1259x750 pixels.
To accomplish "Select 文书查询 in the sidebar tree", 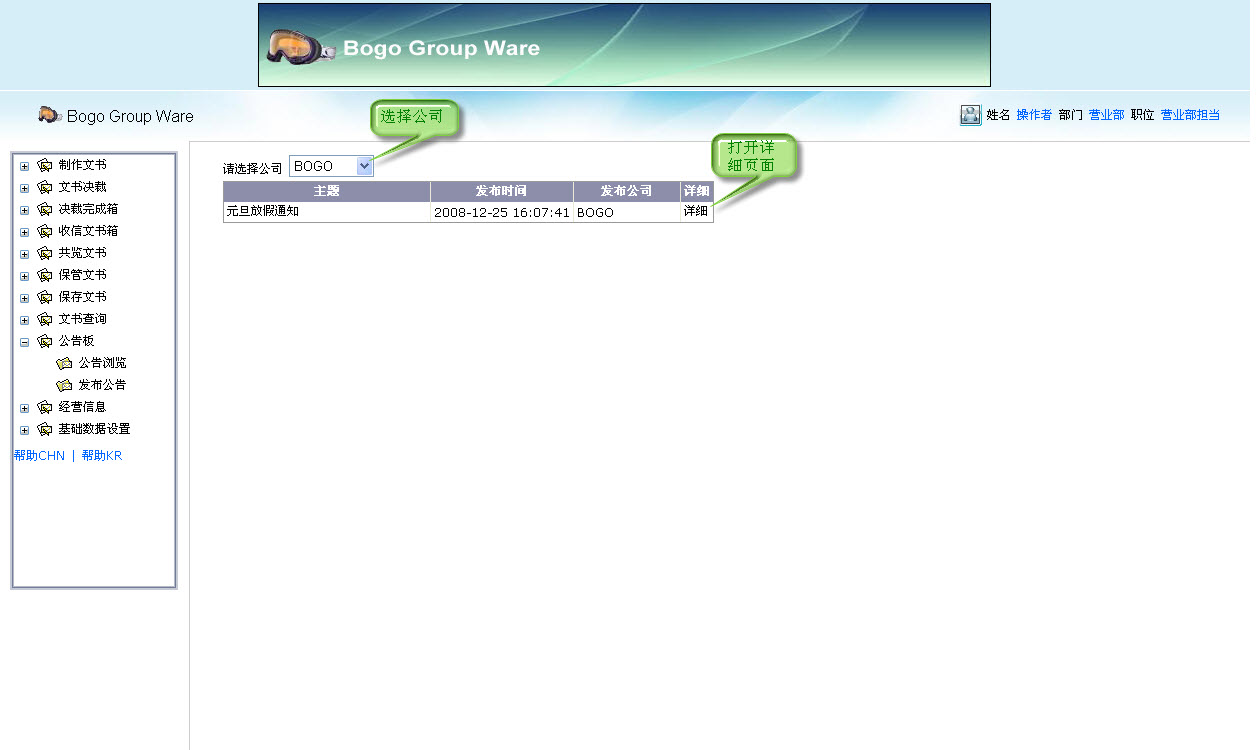I will tap(82, 319).
